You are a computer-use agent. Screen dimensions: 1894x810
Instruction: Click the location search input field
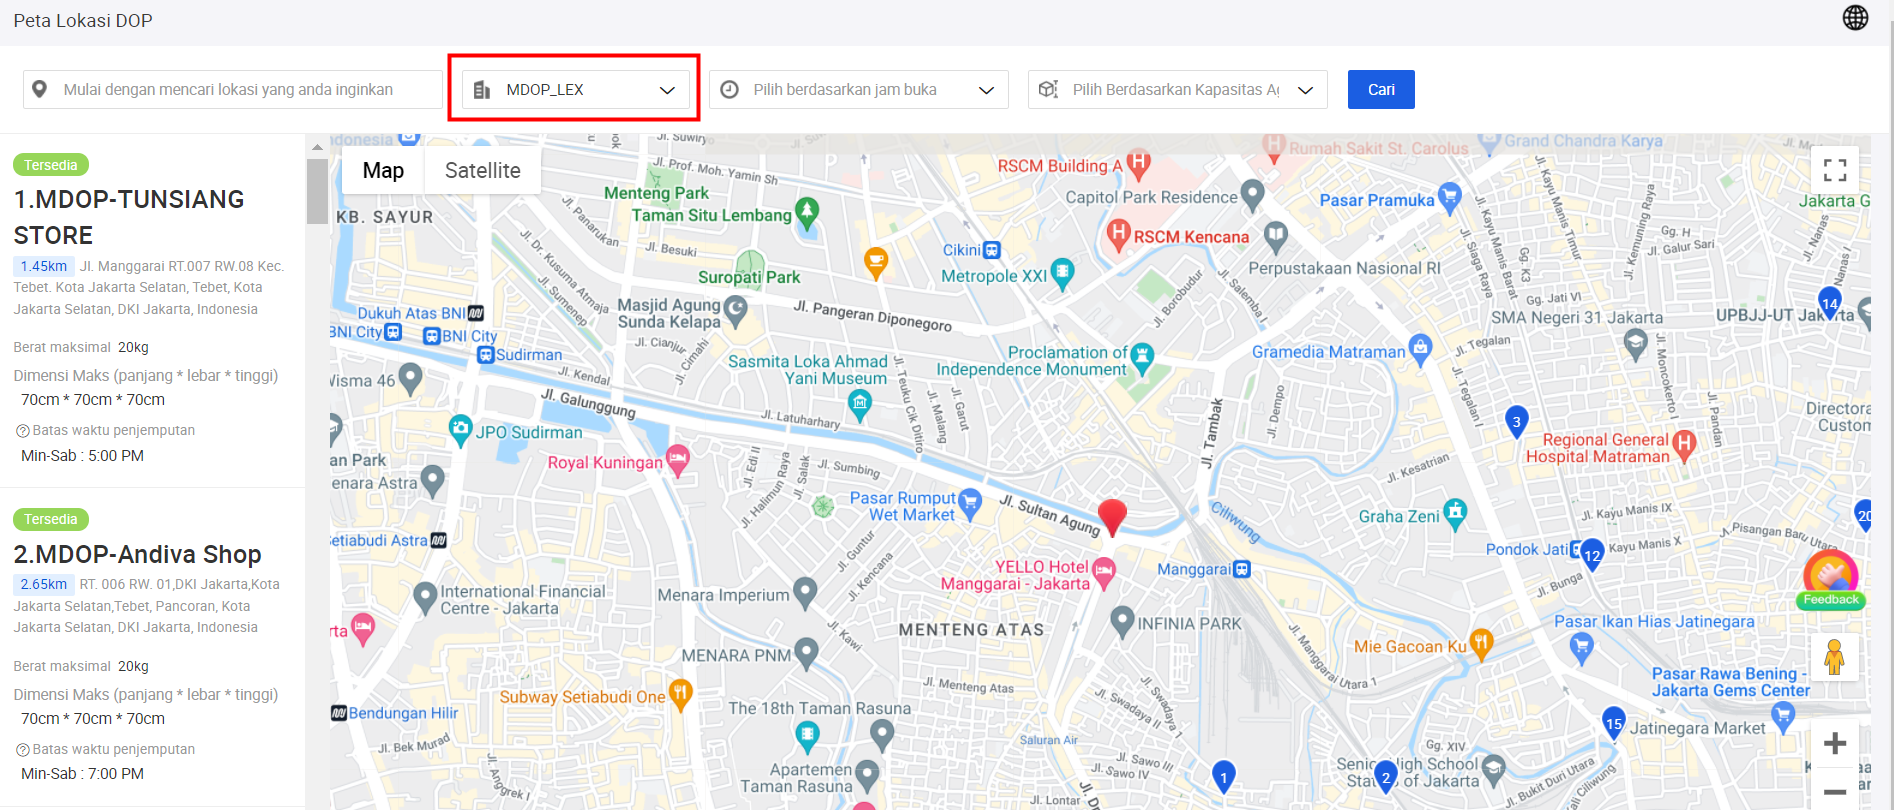click(x=233, y=89)
